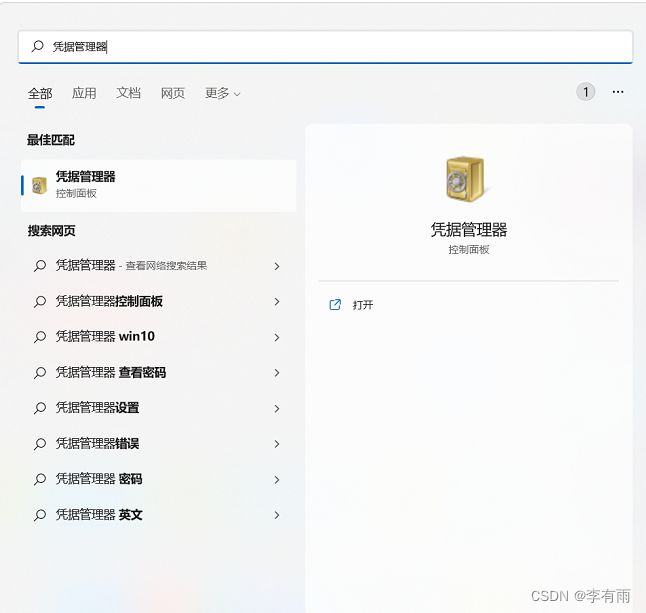
Task: Select the suggestion 凭据管理器设置
Action: [x=159, y=408]
